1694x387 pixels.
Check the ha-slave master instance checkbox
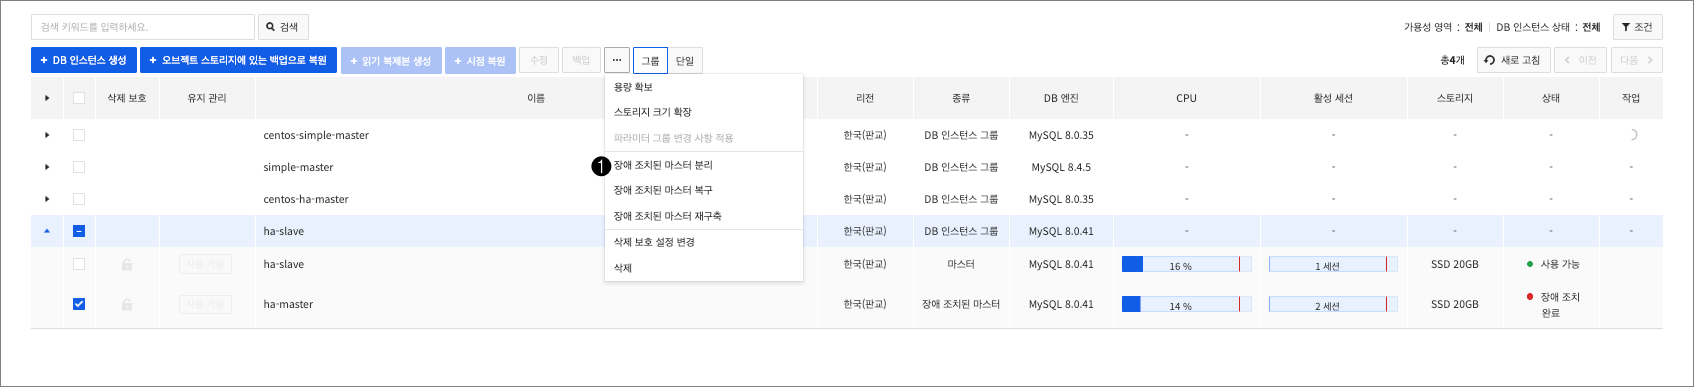coord(79,264)
